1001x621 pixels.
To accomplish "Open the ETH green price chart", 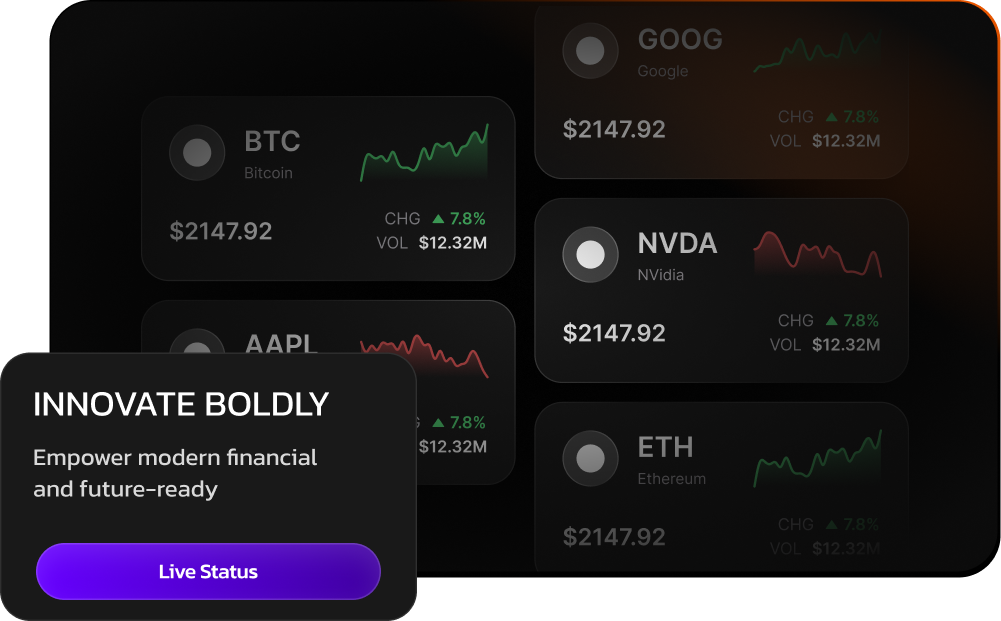I will [817, 460].
